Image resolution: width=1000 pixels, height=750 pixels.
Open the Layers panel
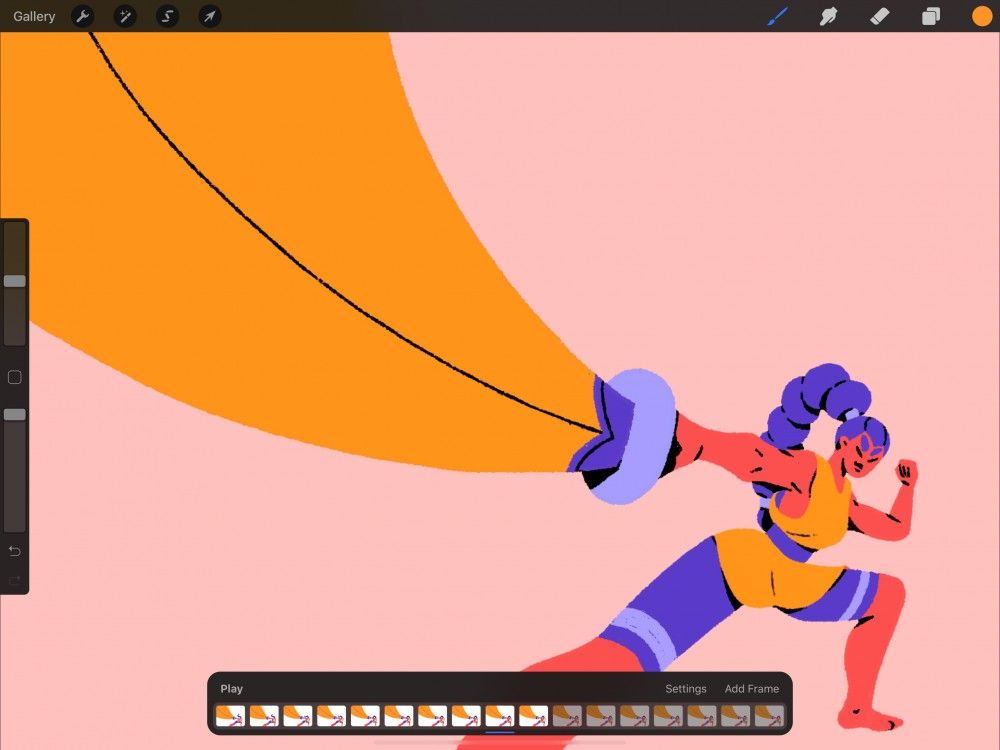click(x=930, y=16)
